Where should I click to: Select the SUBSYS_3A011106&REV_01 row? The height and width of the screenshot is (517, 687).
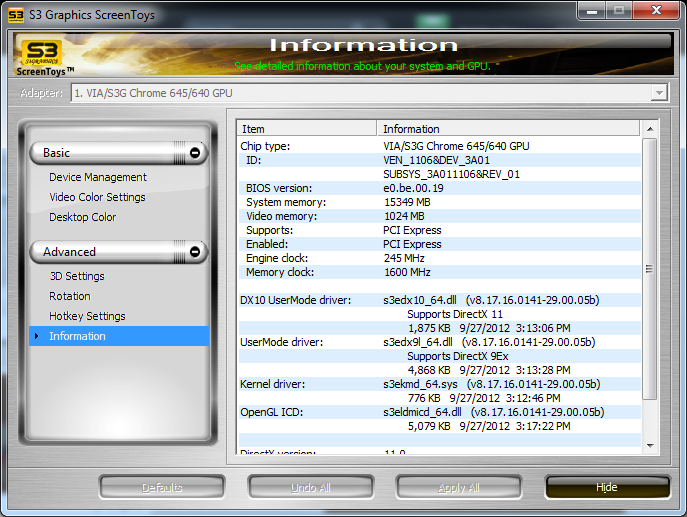click(x=439, y=174)
